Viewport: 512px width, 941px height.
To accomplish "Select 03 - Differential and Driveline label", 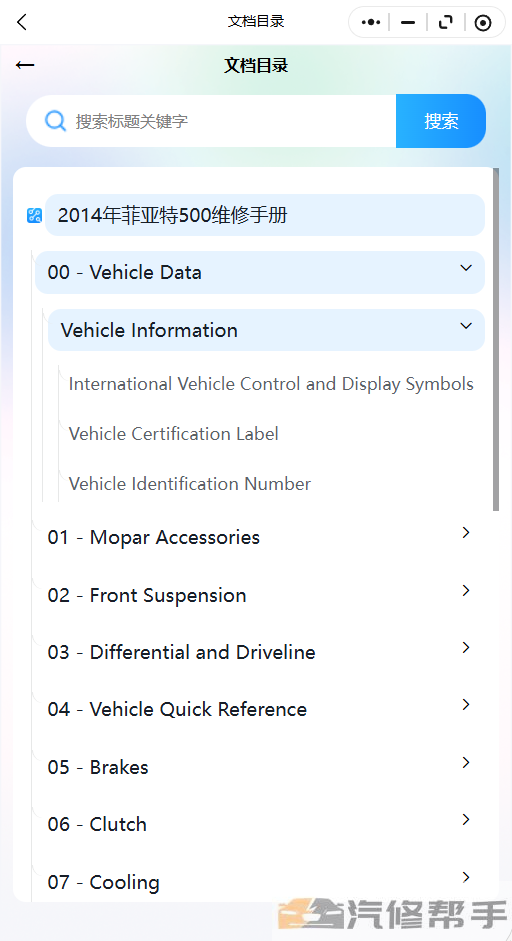I will pyautogui.click(x=181, y=652).
